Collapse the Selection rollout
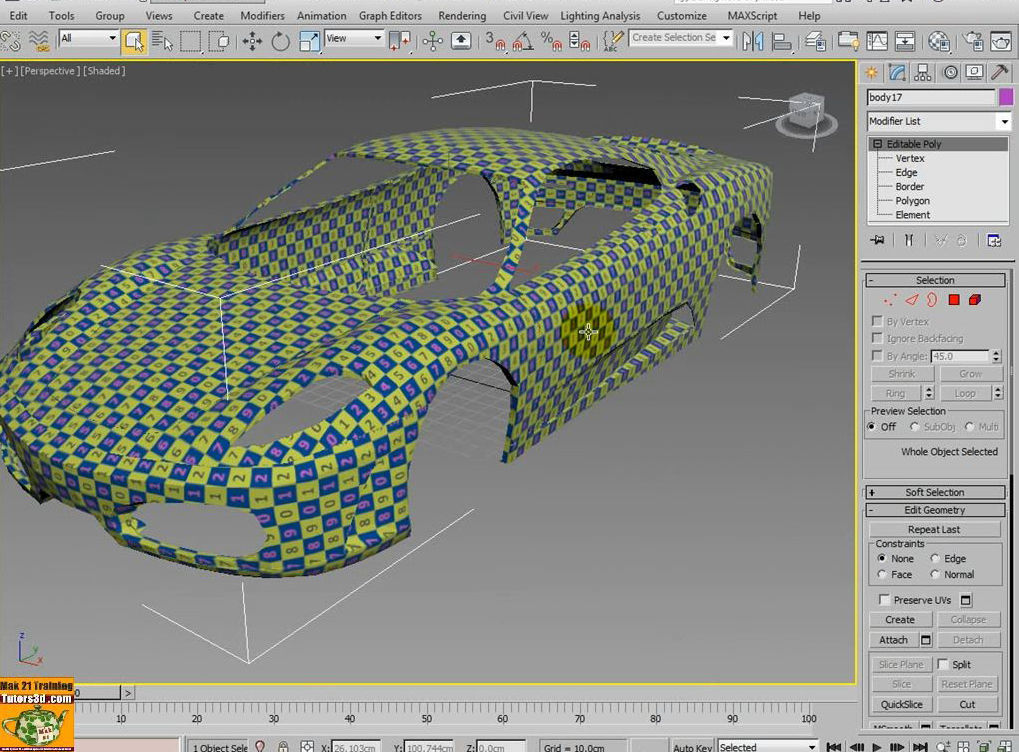1019x752 pixels. pyautogui.click(x=935, y=280)
